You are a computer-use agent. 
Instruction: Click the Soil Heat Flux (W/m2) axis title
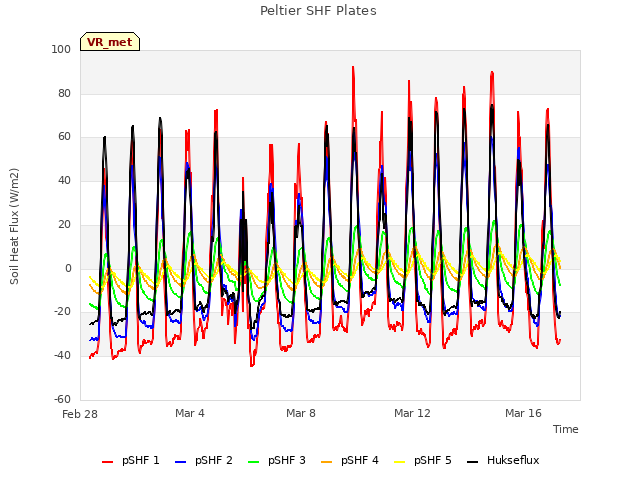point(14,226)
